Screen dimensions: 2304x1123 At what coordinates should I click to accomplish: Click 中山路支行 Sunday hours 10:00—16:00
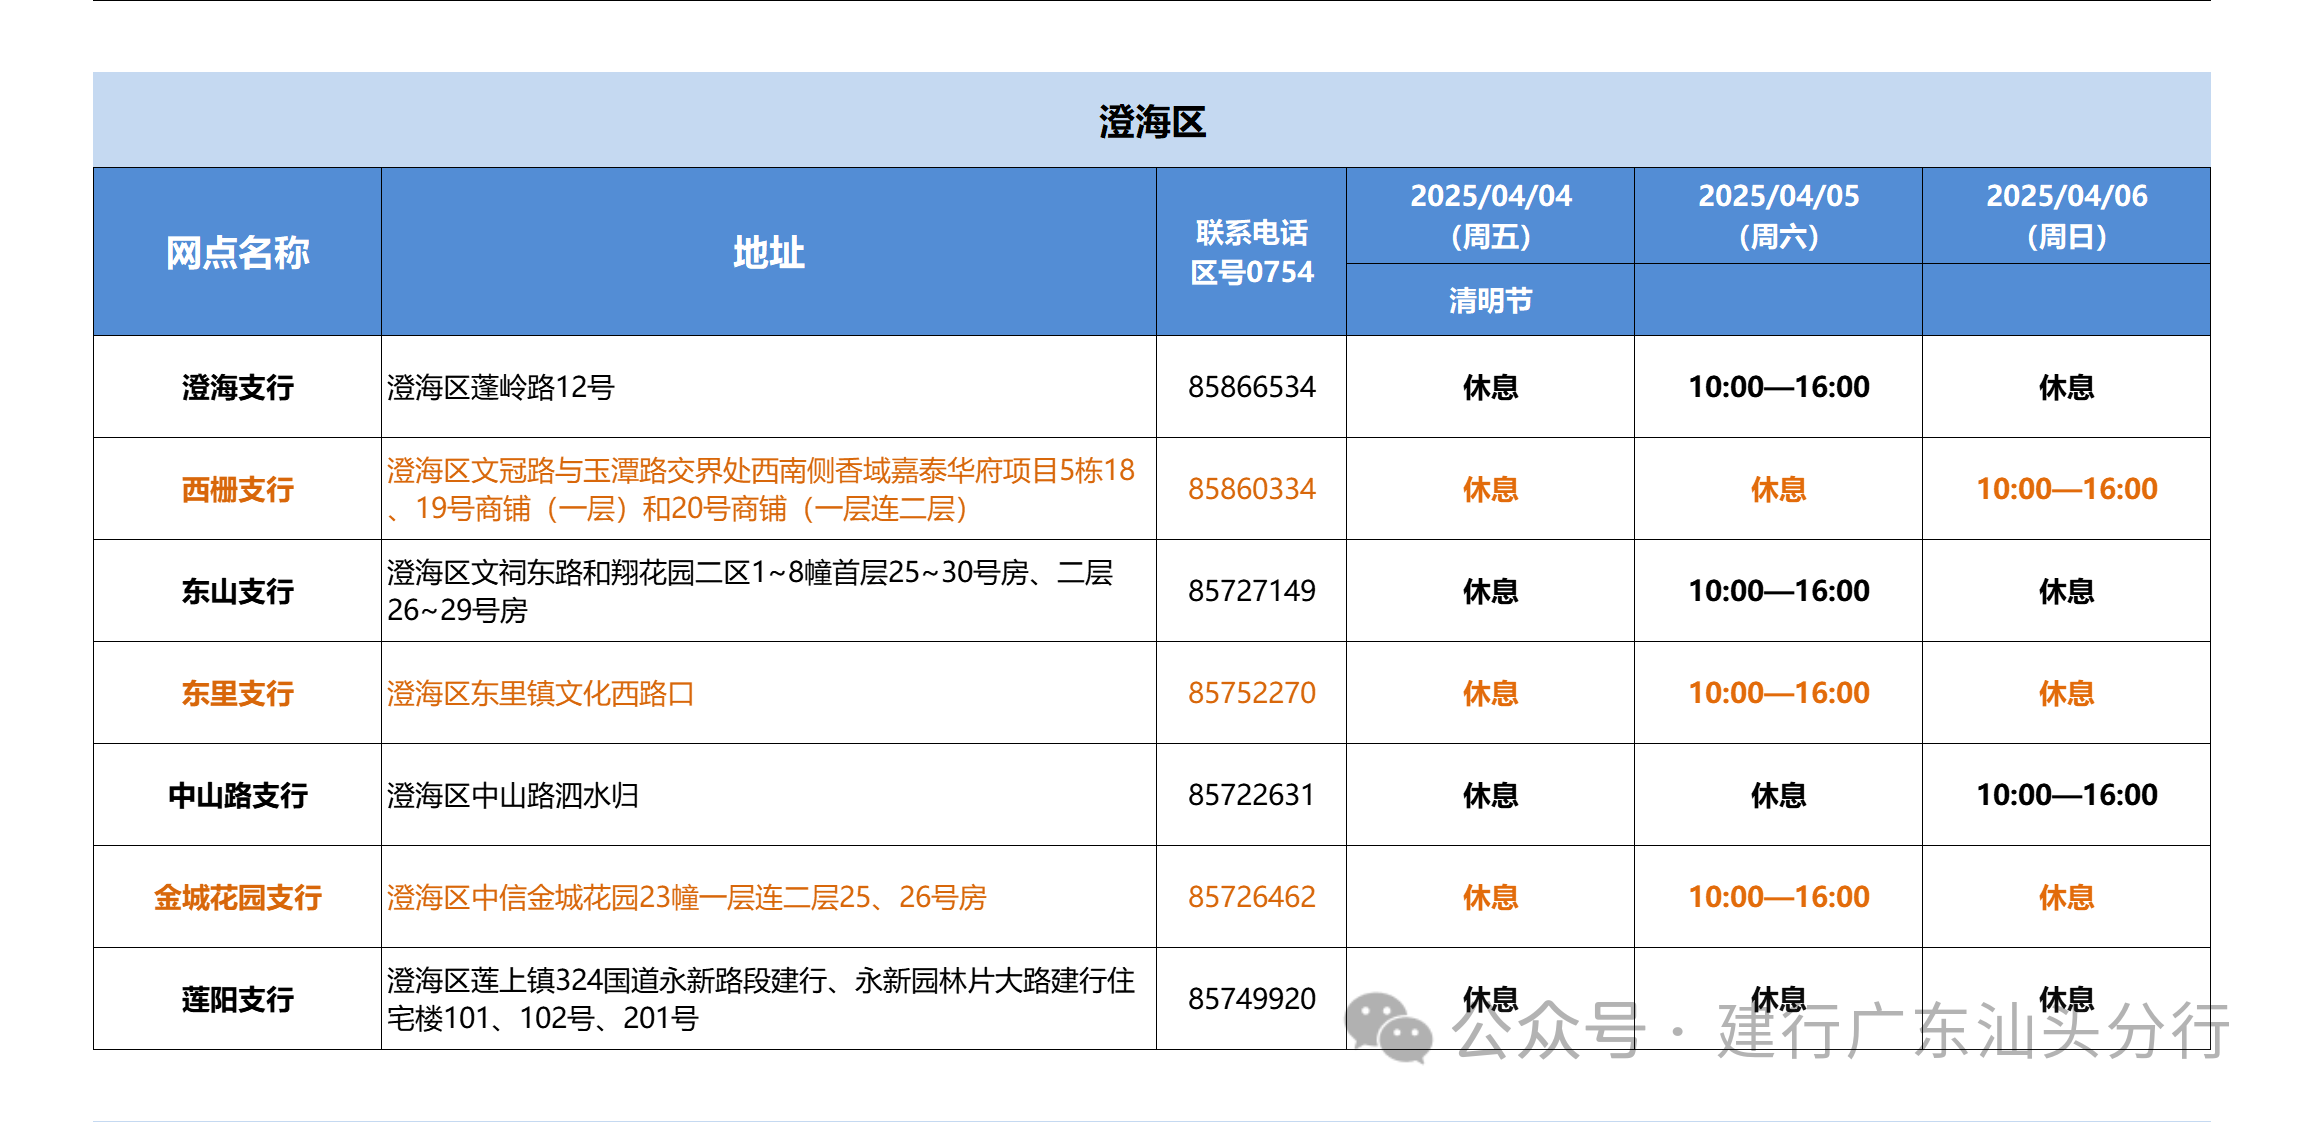pos(2066,795)
